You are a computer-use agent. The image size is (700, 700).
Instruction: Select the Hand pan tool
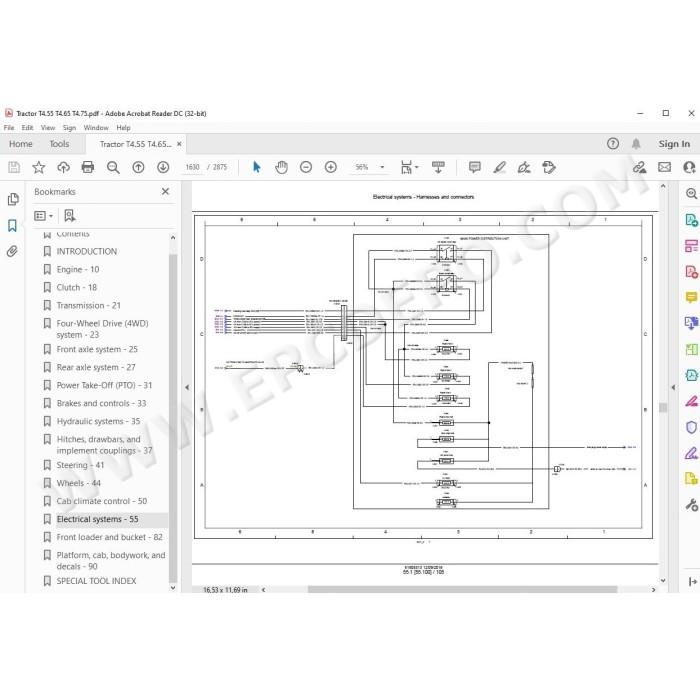[281, 167]
